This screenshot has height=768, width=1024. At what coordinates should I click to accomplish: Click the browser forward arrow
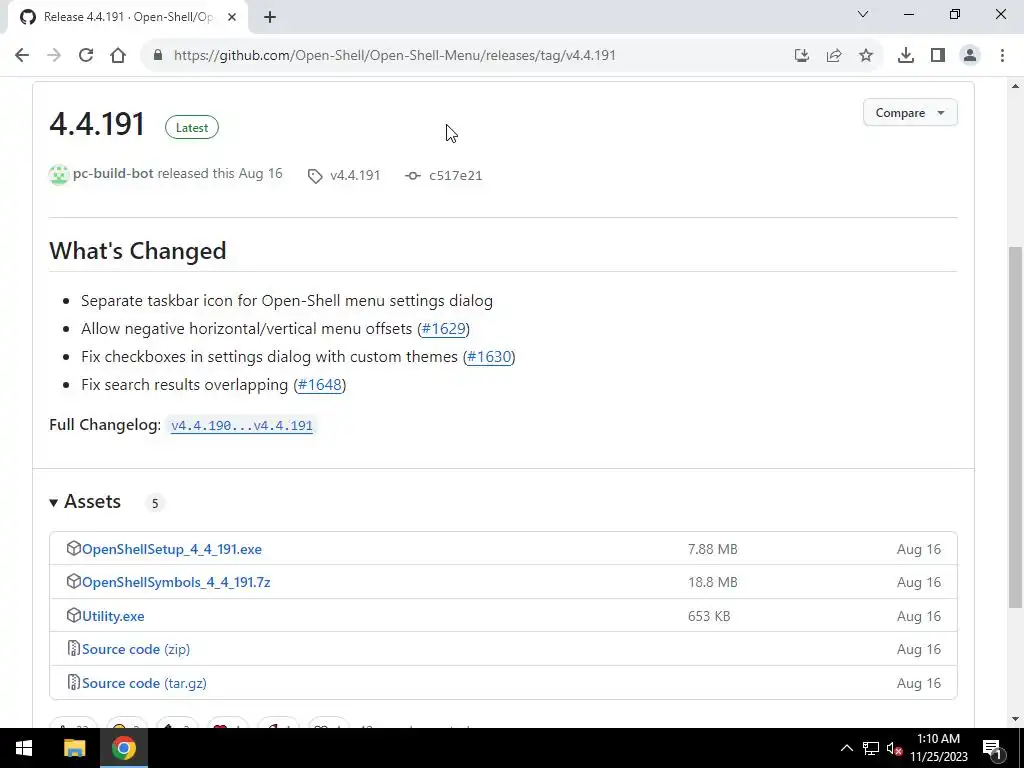(54, 56)
